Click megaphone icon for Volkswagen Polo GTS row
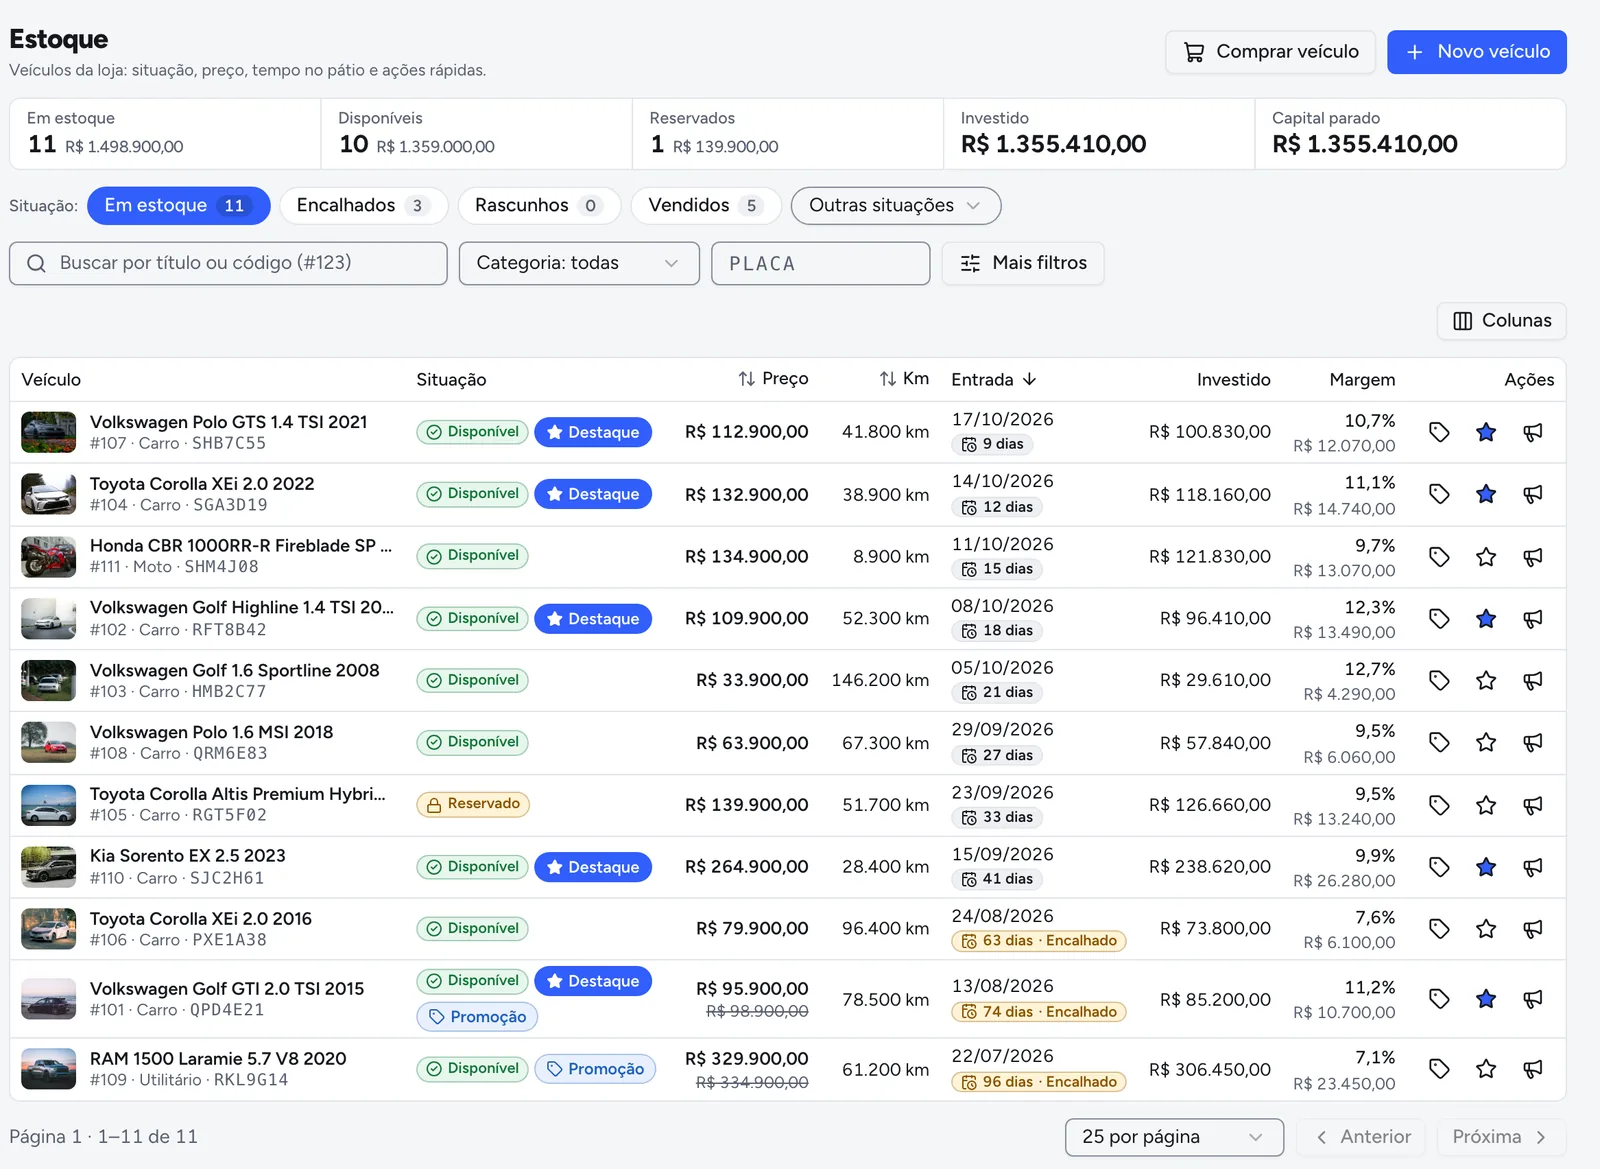 coord(1533,432)
